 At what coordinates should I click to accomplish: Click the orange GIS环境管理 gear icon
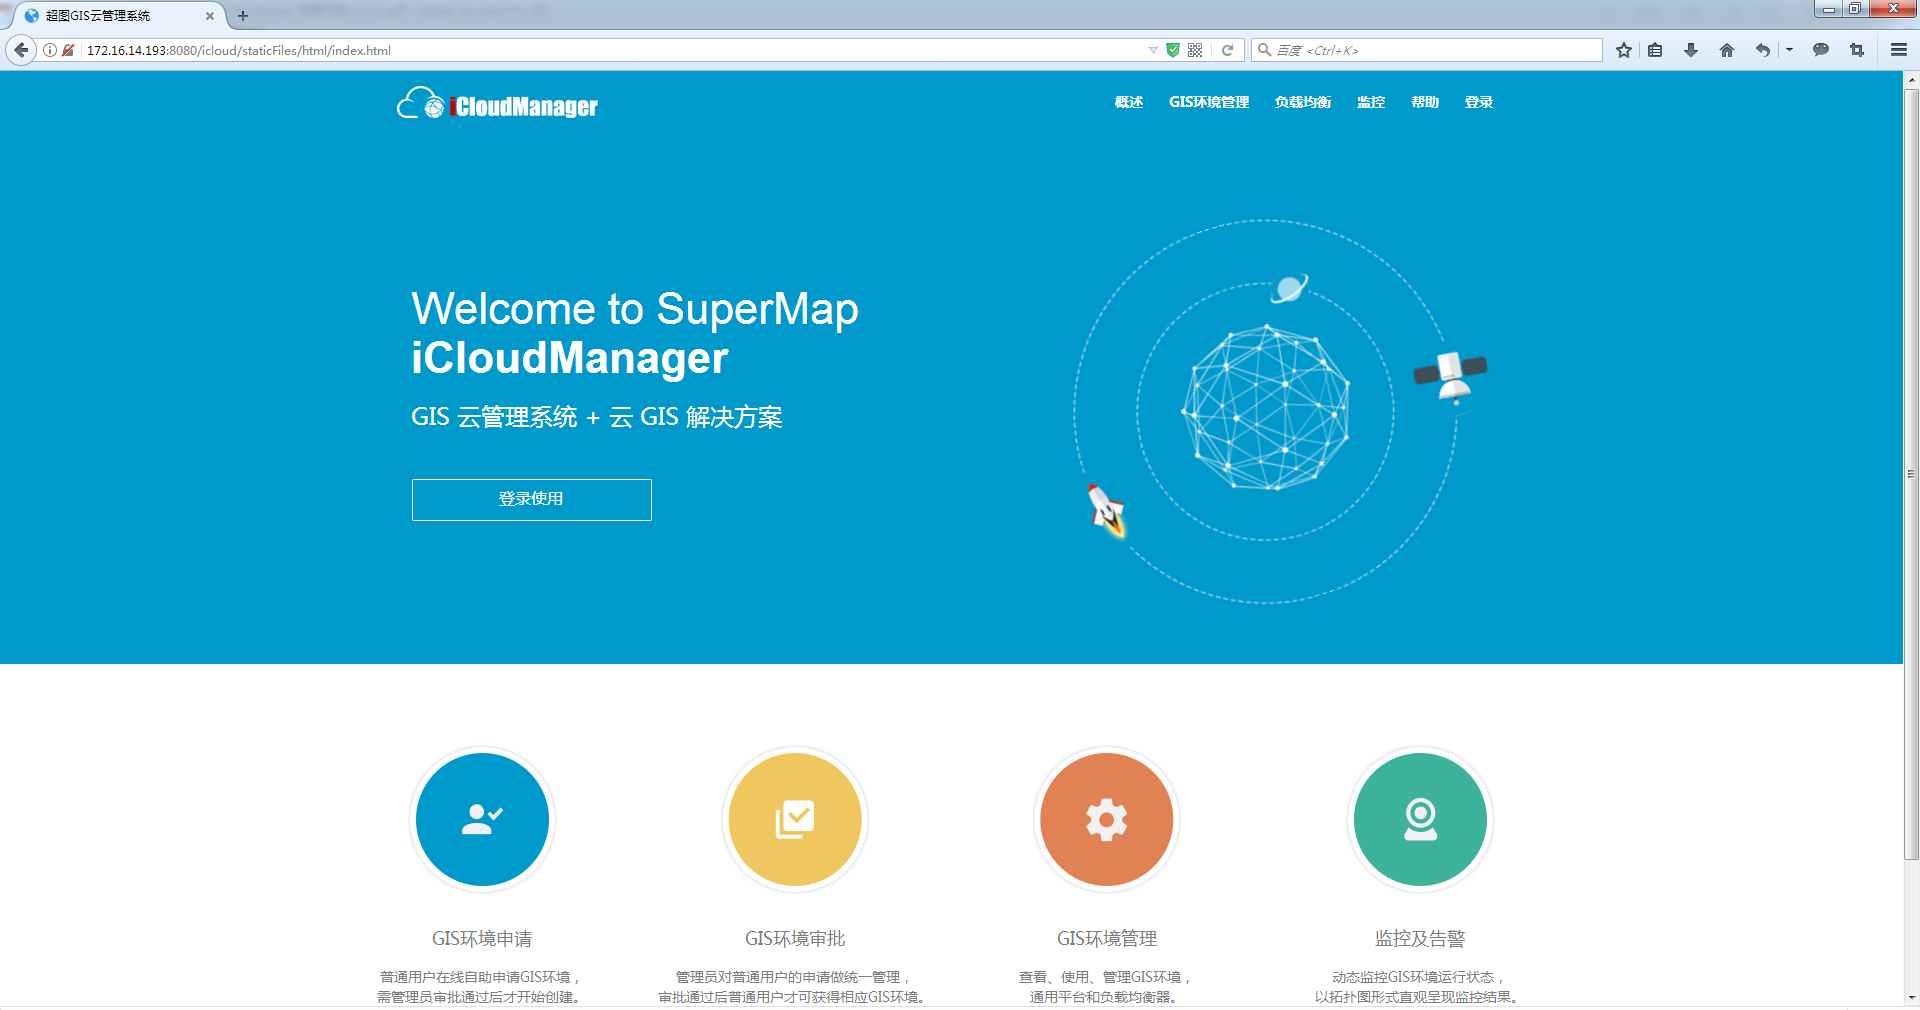pyautogui.click(x=1107, y=819)
